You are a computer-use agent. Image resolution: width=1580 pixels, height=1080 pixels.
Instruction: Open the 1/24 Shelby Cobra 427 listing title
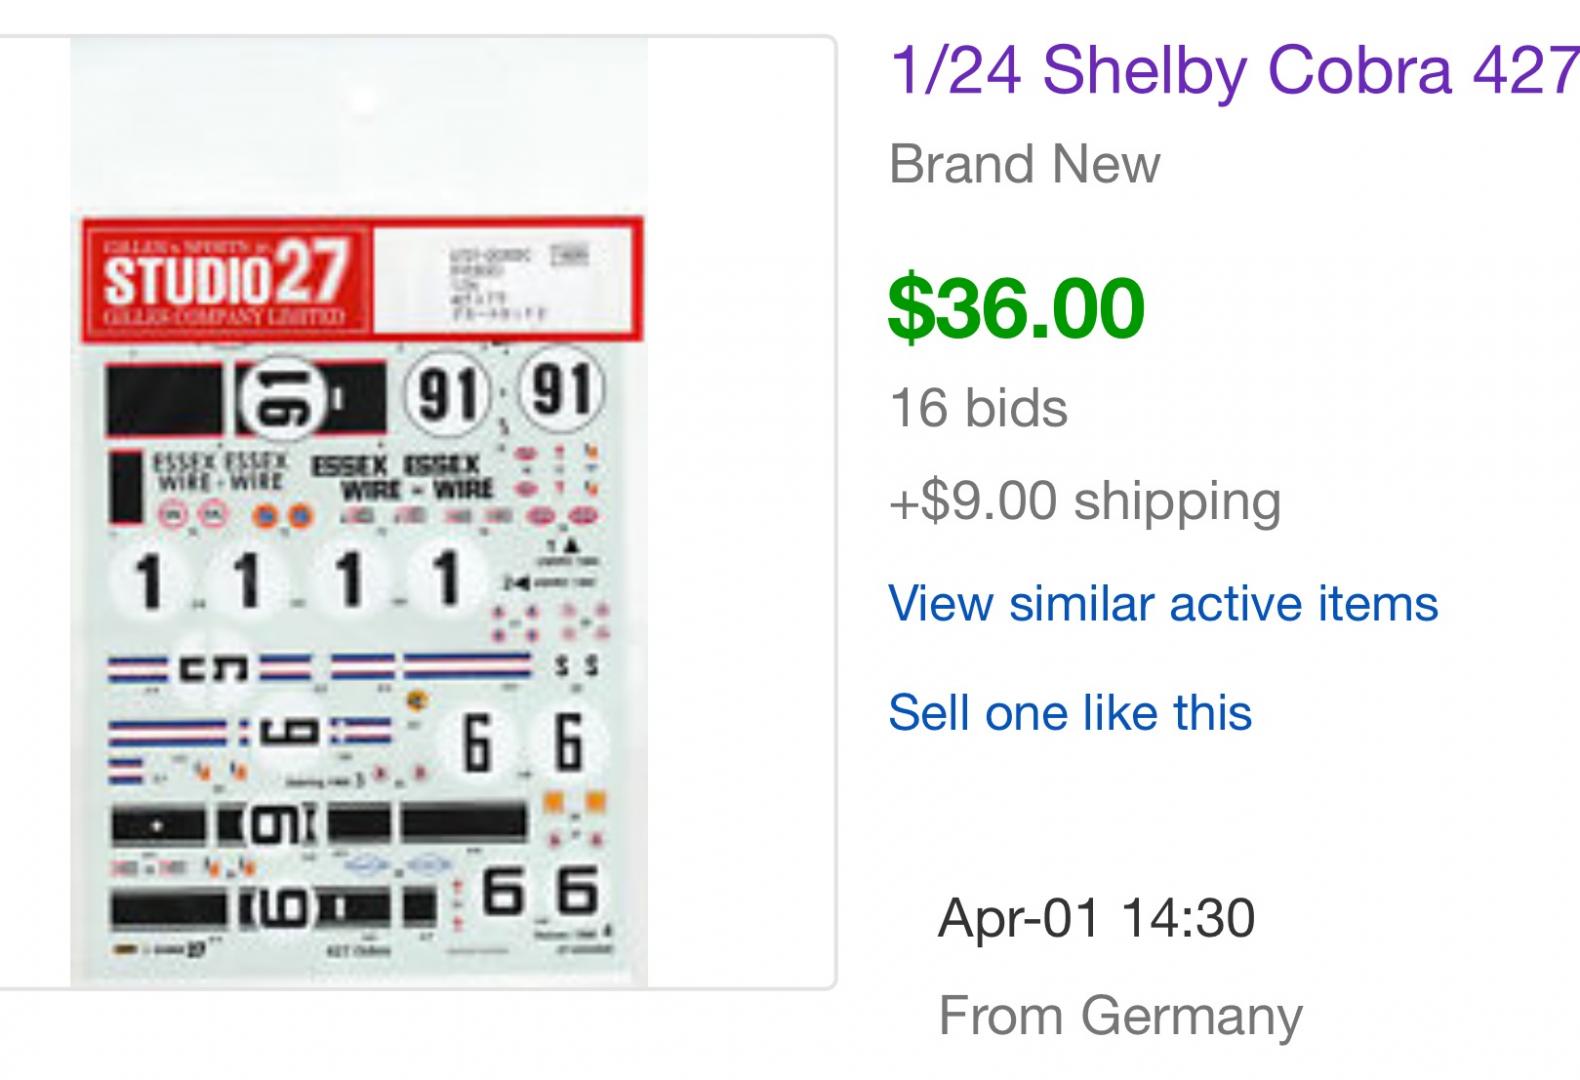pos(1232,70)
